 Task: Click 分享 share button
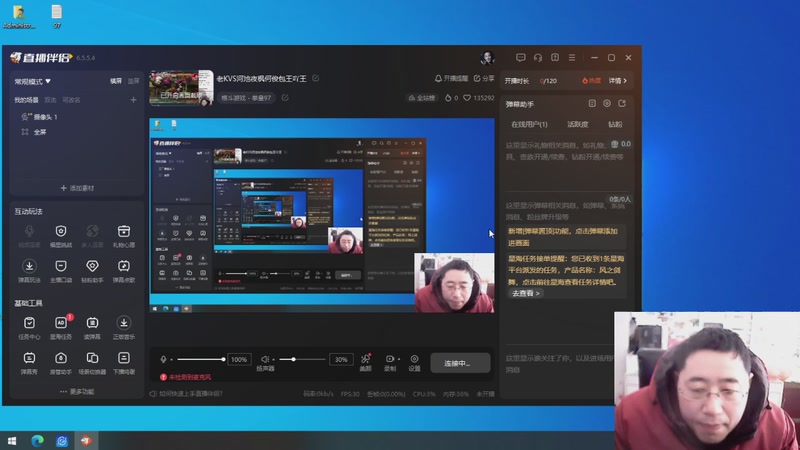[x=484, y=78]
